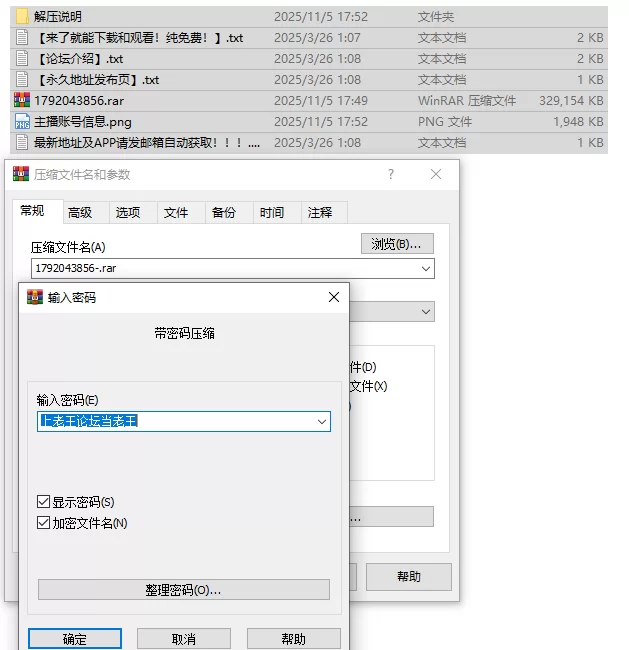The width and height of the screenshot is (629, 650).
Task: Open the archive name dropdown list
Action: click(x=426, y=269)
